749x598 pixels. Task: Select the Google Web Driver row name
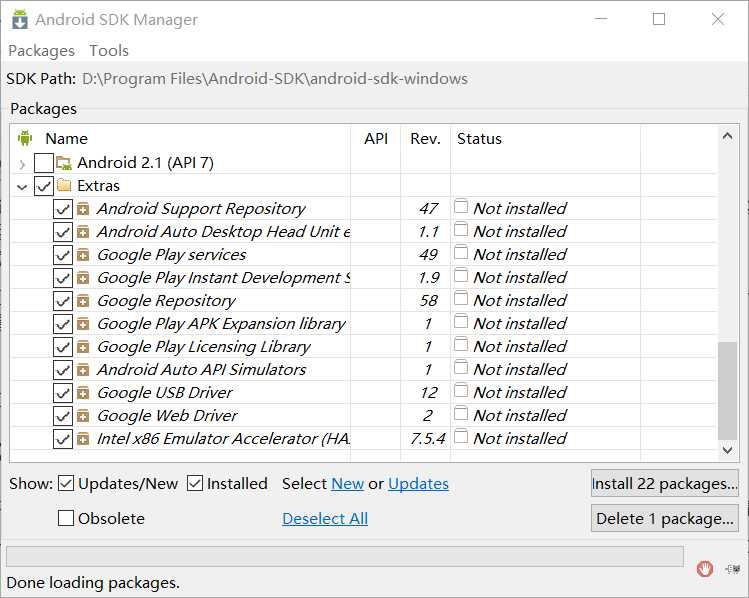pyautogui.click(x=167, y=416)
